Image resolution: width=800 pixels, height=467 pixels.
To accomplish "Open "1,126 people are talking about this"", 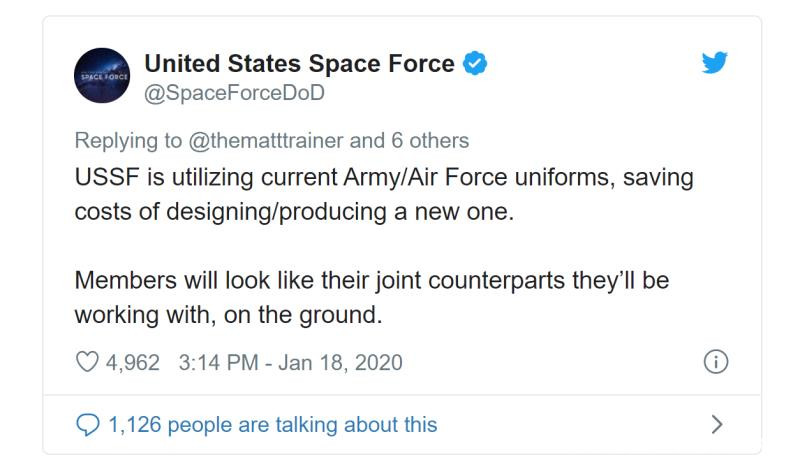I will pos(272,425).
